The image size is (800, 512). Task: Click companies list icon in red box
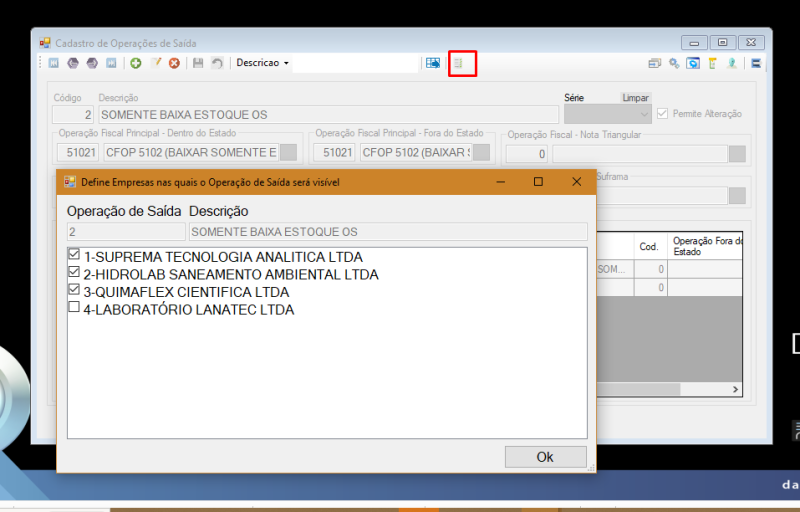459,63
